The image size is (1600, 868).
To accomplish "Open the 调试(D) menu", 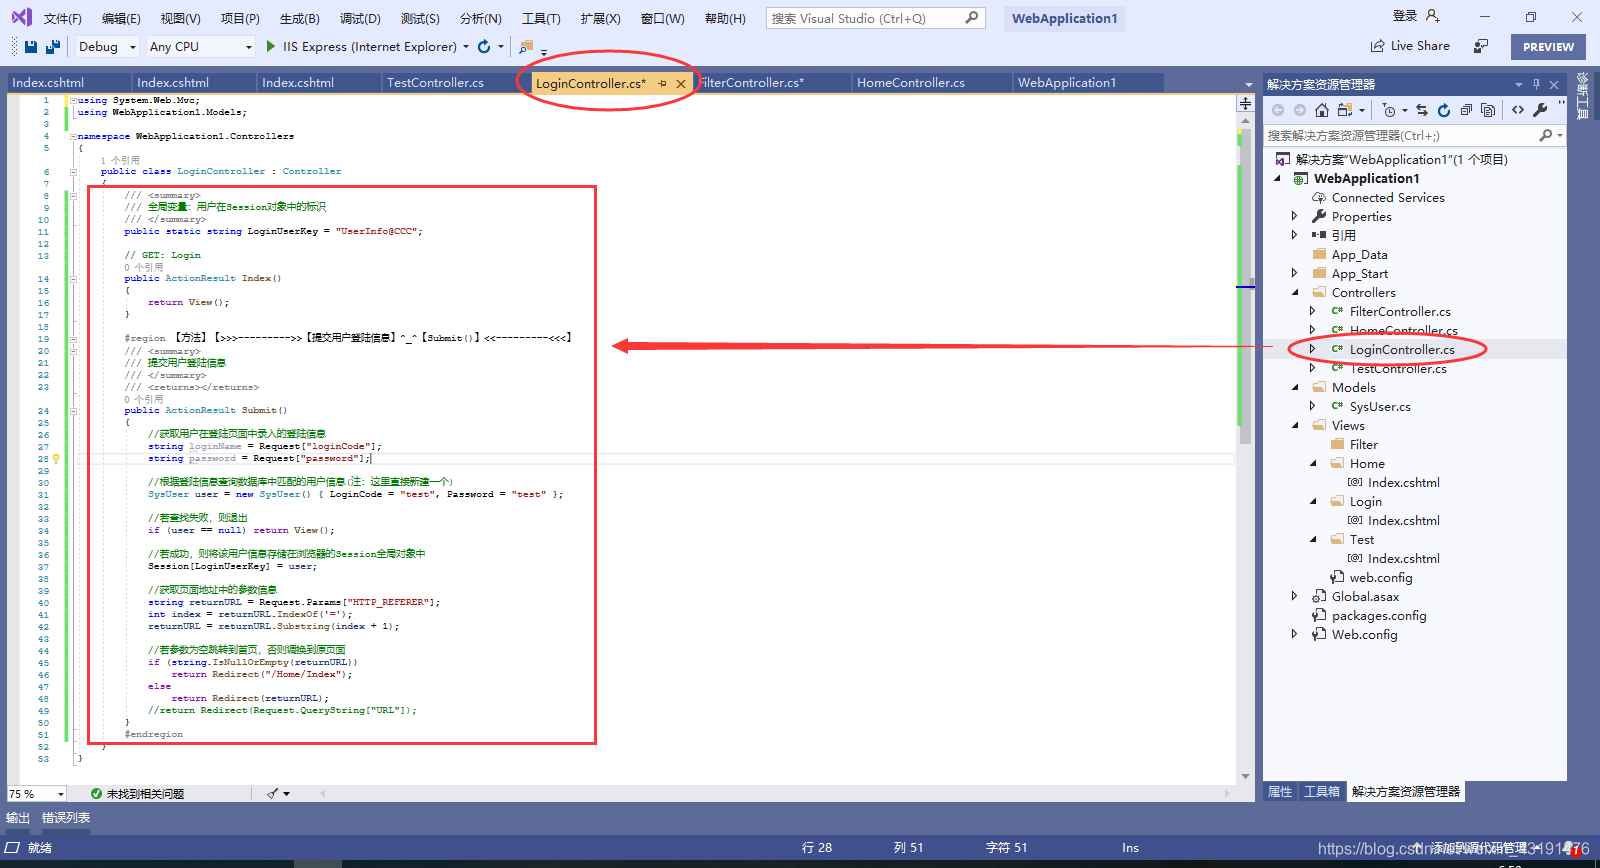I will [360, 18].
